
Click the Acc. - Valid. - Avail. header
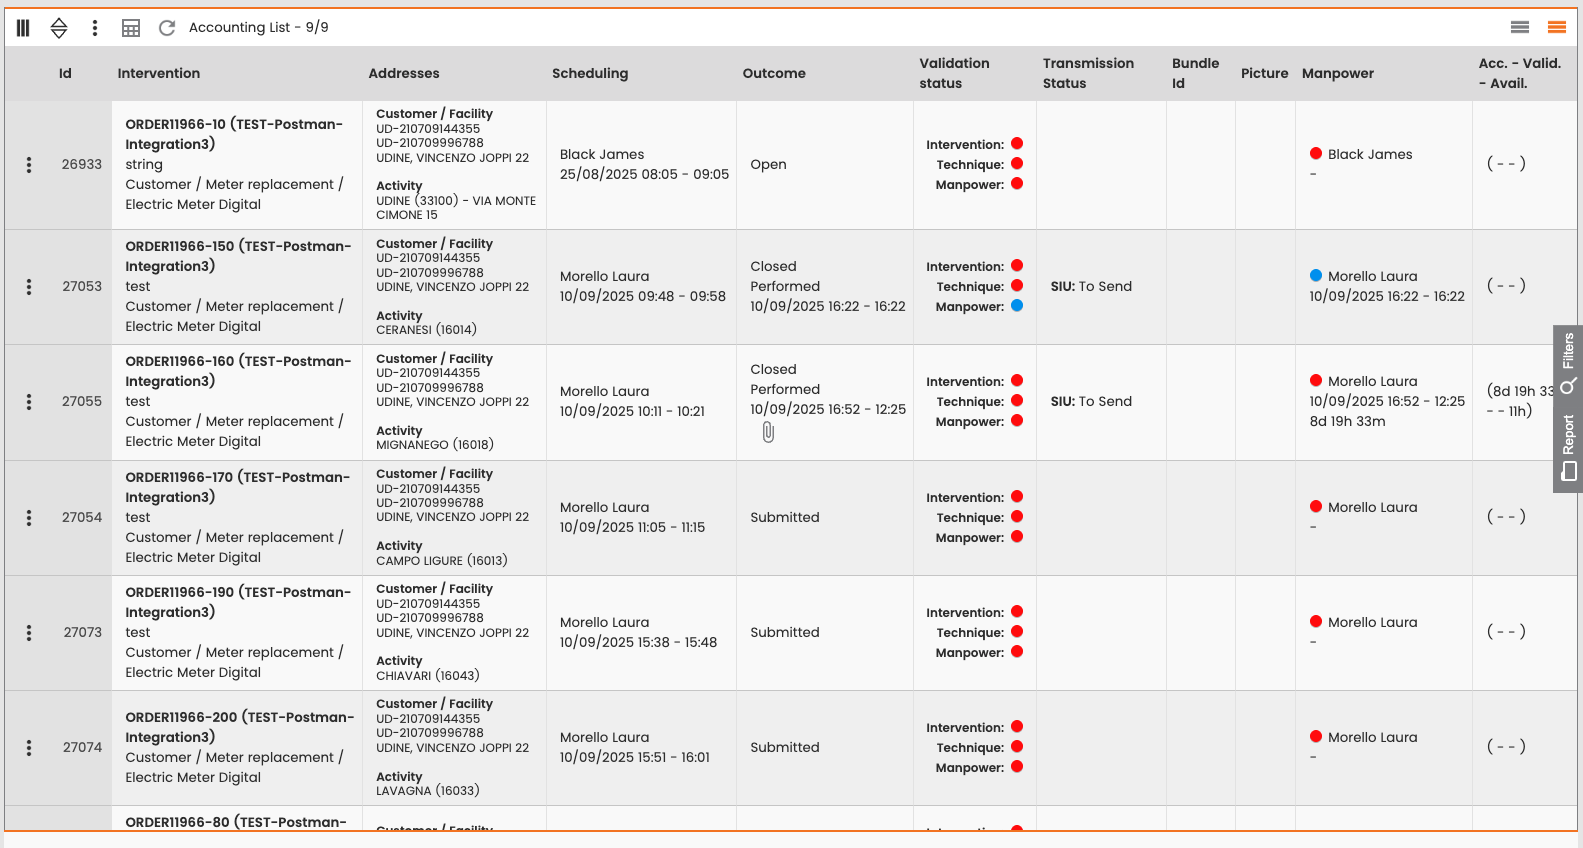1520,73
